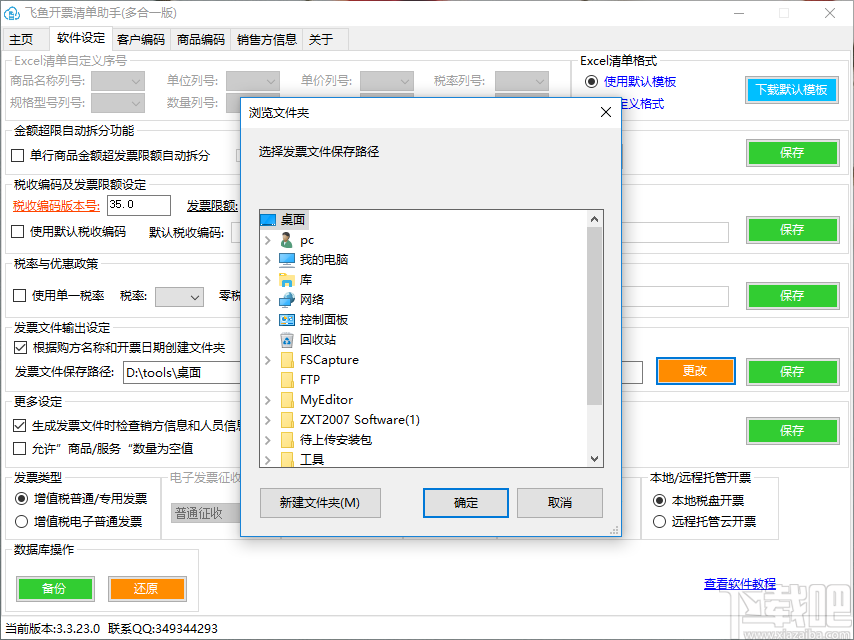
Task: Switch to the 销售方信息 tab
Action: tap(266, 41)
